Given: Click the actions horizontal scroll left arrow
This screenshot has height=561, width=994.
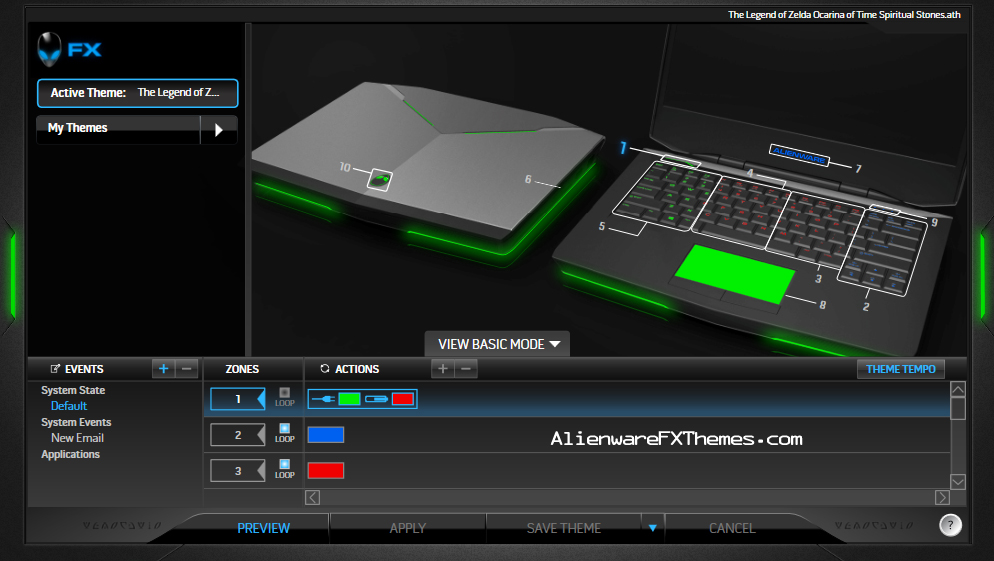Looking at the screenshot, I should tap(313, 498).
